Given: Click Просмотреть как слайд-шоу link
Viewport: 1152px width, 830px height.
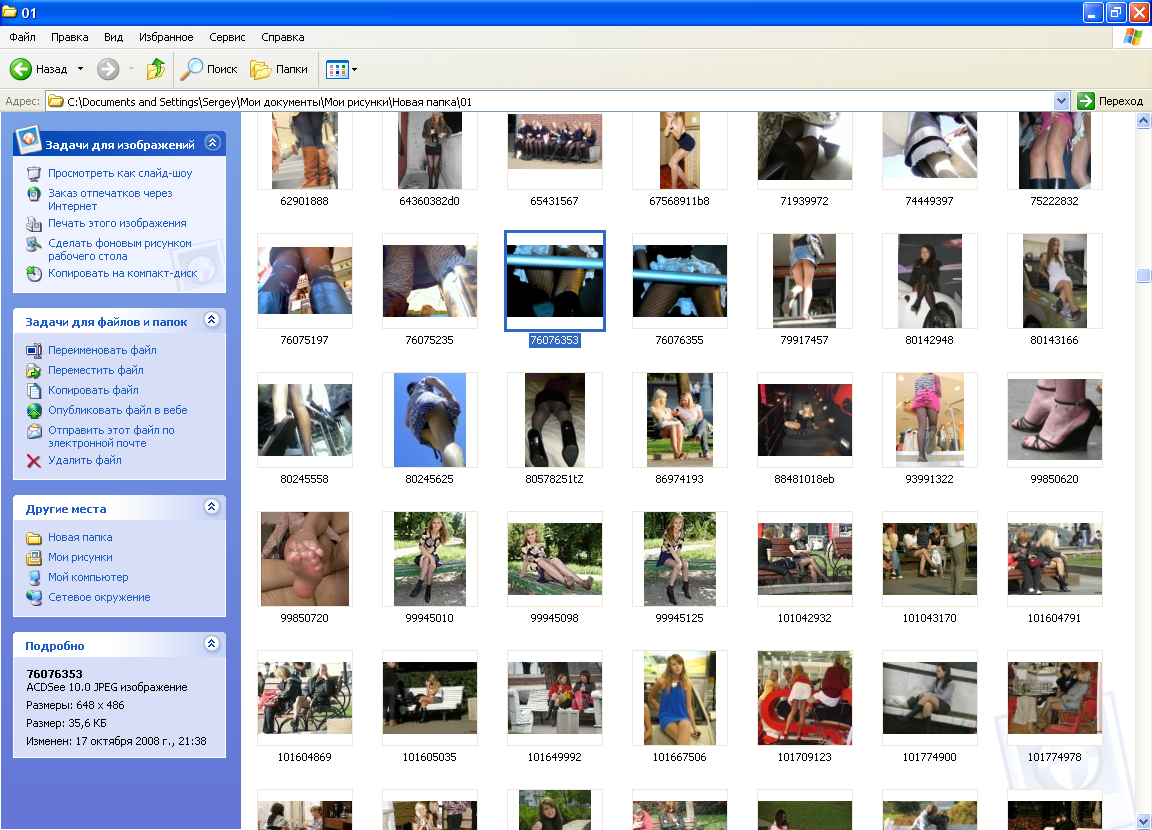Looking at the screenshot, I should click(x=120, y=173).
